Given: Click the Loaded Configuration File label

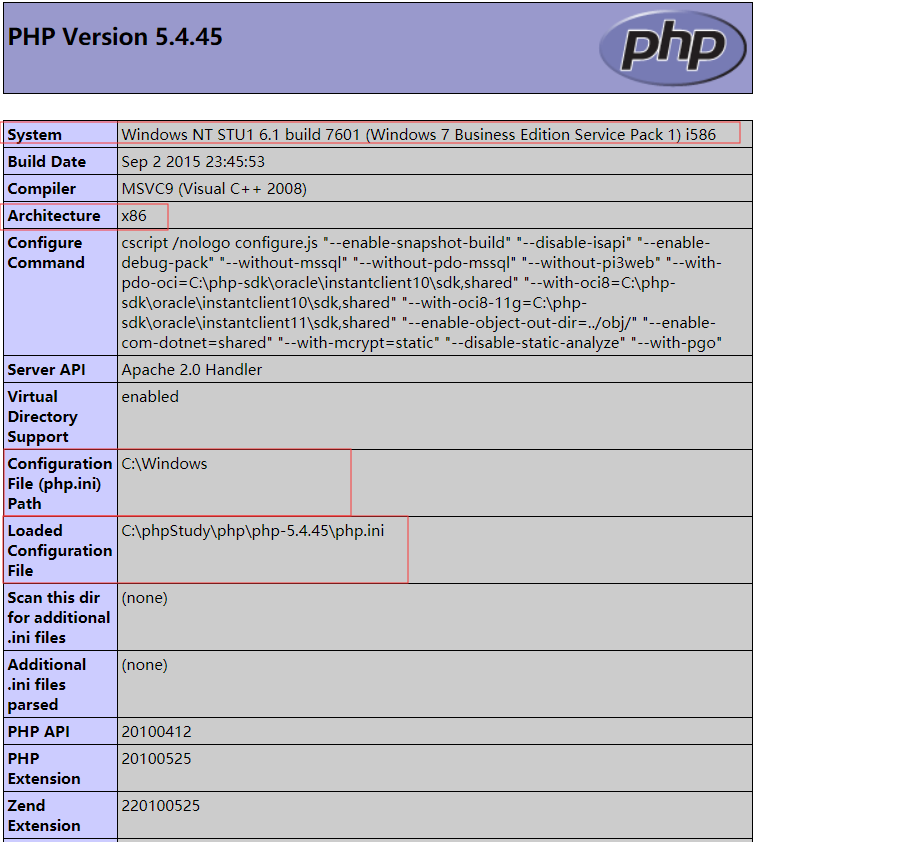Looking at the screenshot, I should 60,551.
